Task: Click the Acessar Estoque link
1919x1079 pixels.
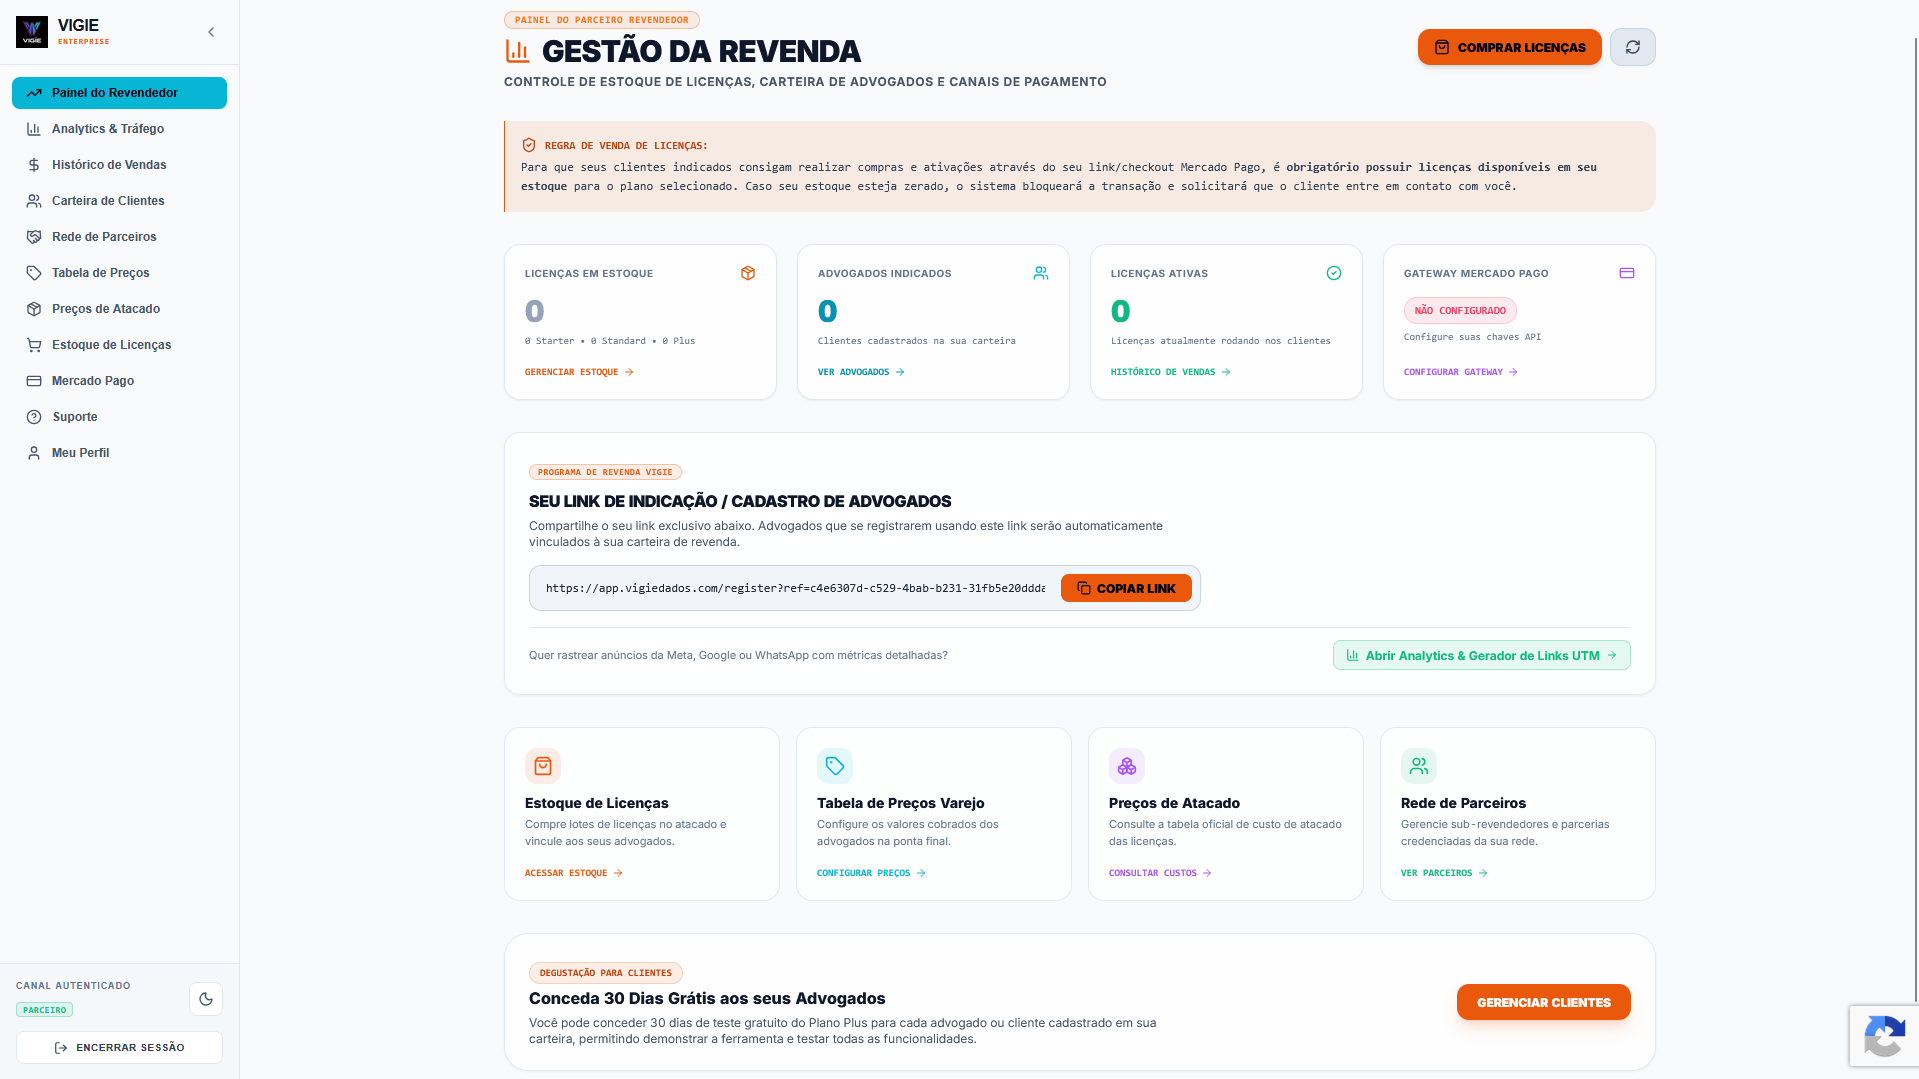Action: pos(574,873)
